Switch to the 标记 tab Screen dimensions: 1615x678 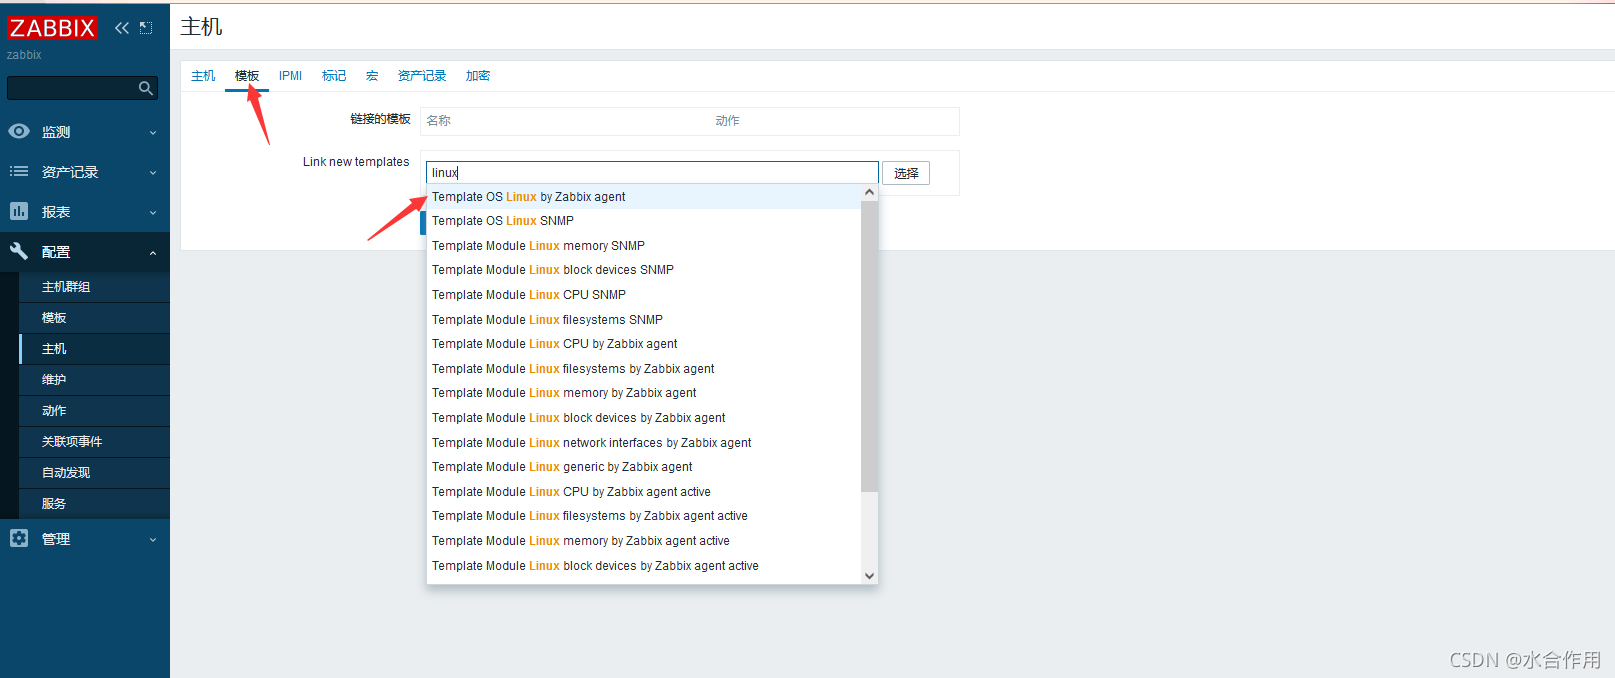[x=334, y=76]
